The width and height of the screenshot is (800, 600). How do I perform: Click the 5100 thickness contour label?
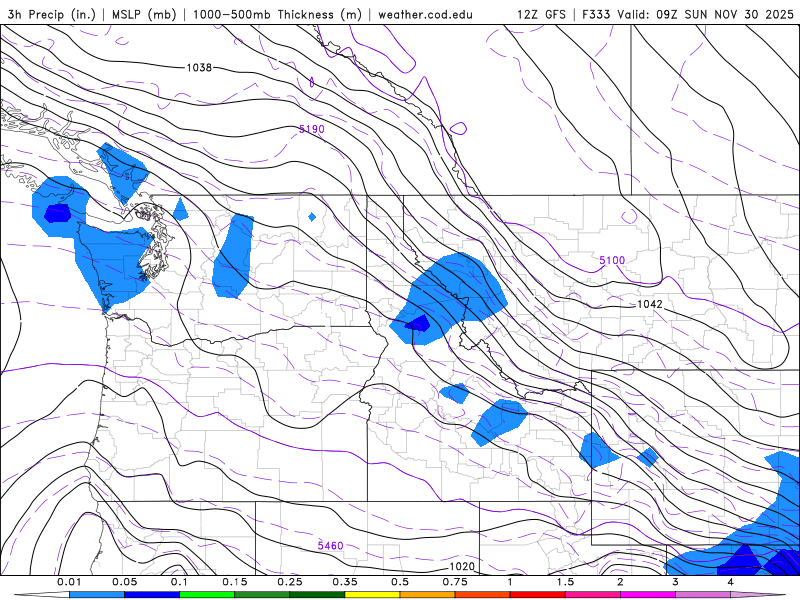tap(612, 260)
